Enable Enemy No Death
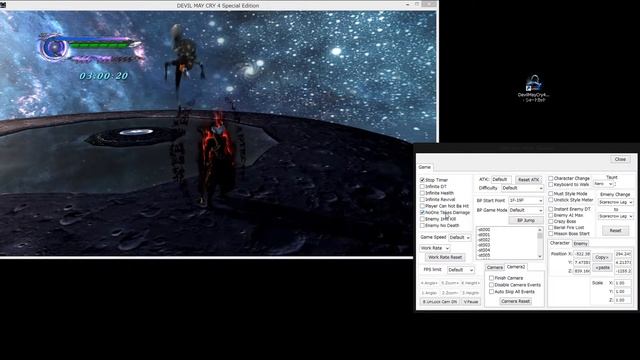This screenshot has height=360, width=640. pos(422,225)
